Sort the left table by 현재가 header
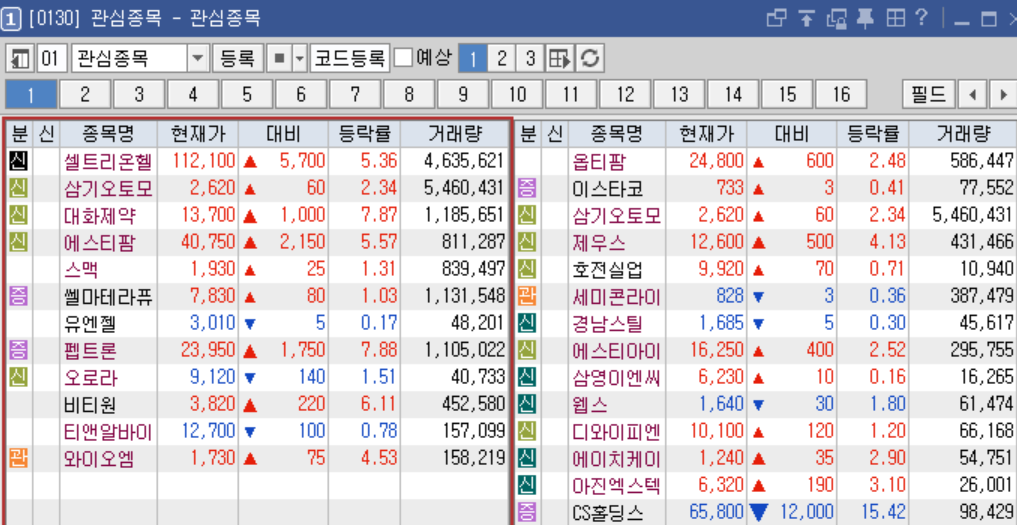1017x525 pixels. click(198, 134)
